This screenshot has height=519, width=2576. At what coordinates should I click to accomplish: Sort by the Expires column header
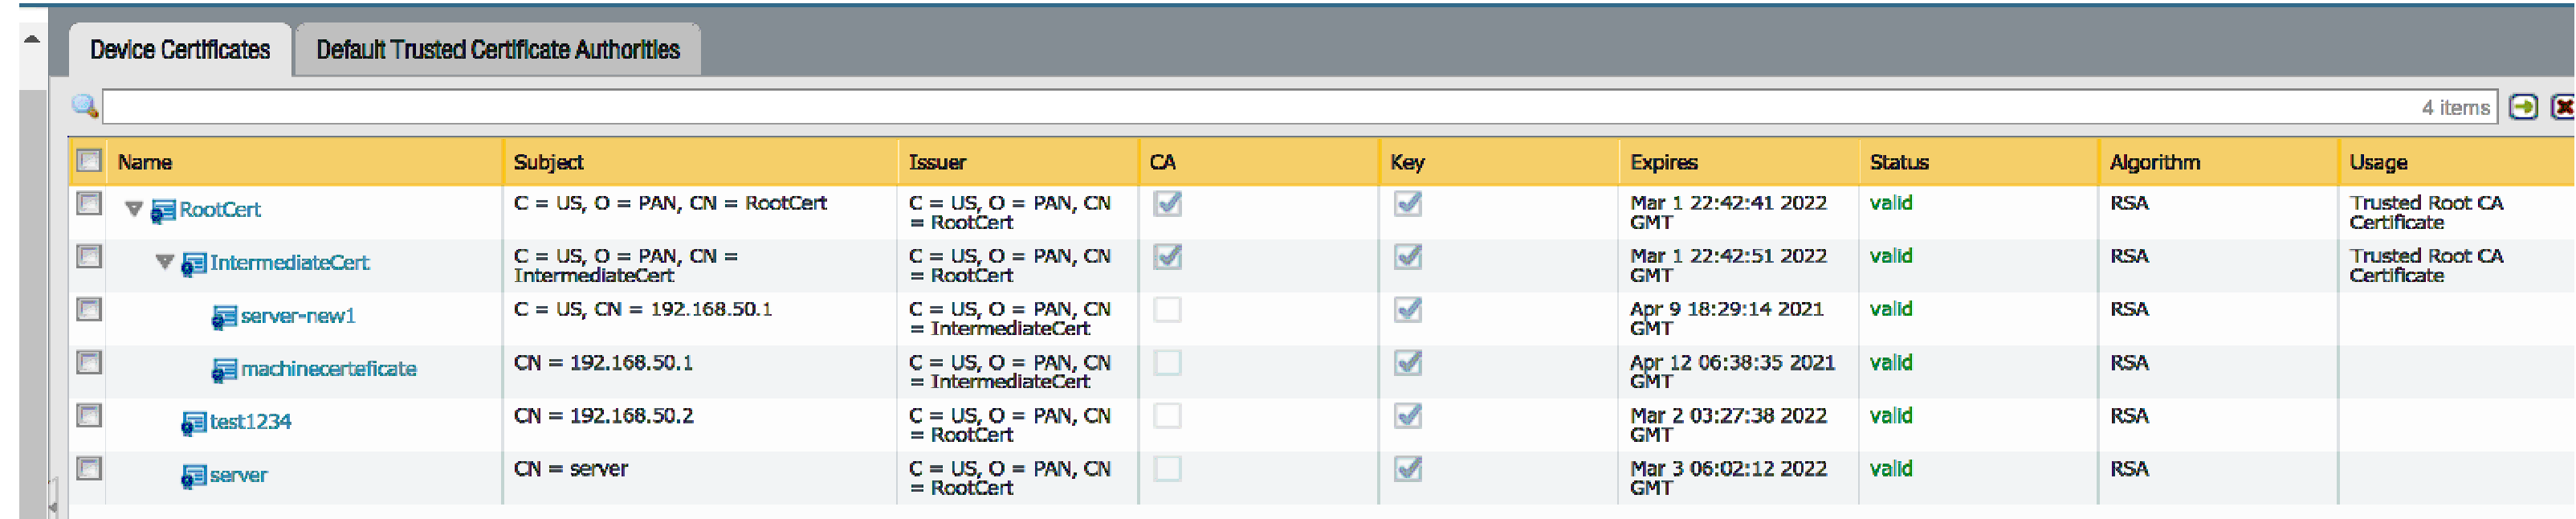pos(1663,162)
